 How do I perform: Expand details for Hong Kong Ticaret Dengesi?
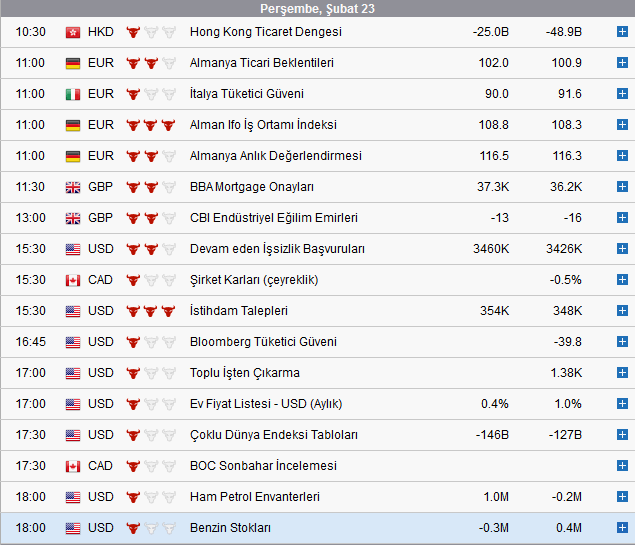(x=622, y=32)
